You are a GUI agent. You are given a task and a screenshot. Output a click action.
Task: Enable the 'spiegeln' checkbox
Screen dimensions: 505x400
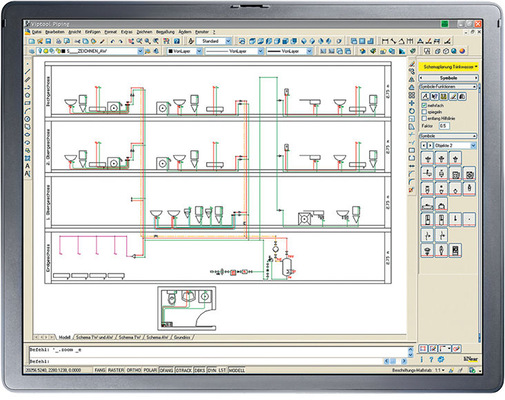pyautogui.click(x=424, y=112)
